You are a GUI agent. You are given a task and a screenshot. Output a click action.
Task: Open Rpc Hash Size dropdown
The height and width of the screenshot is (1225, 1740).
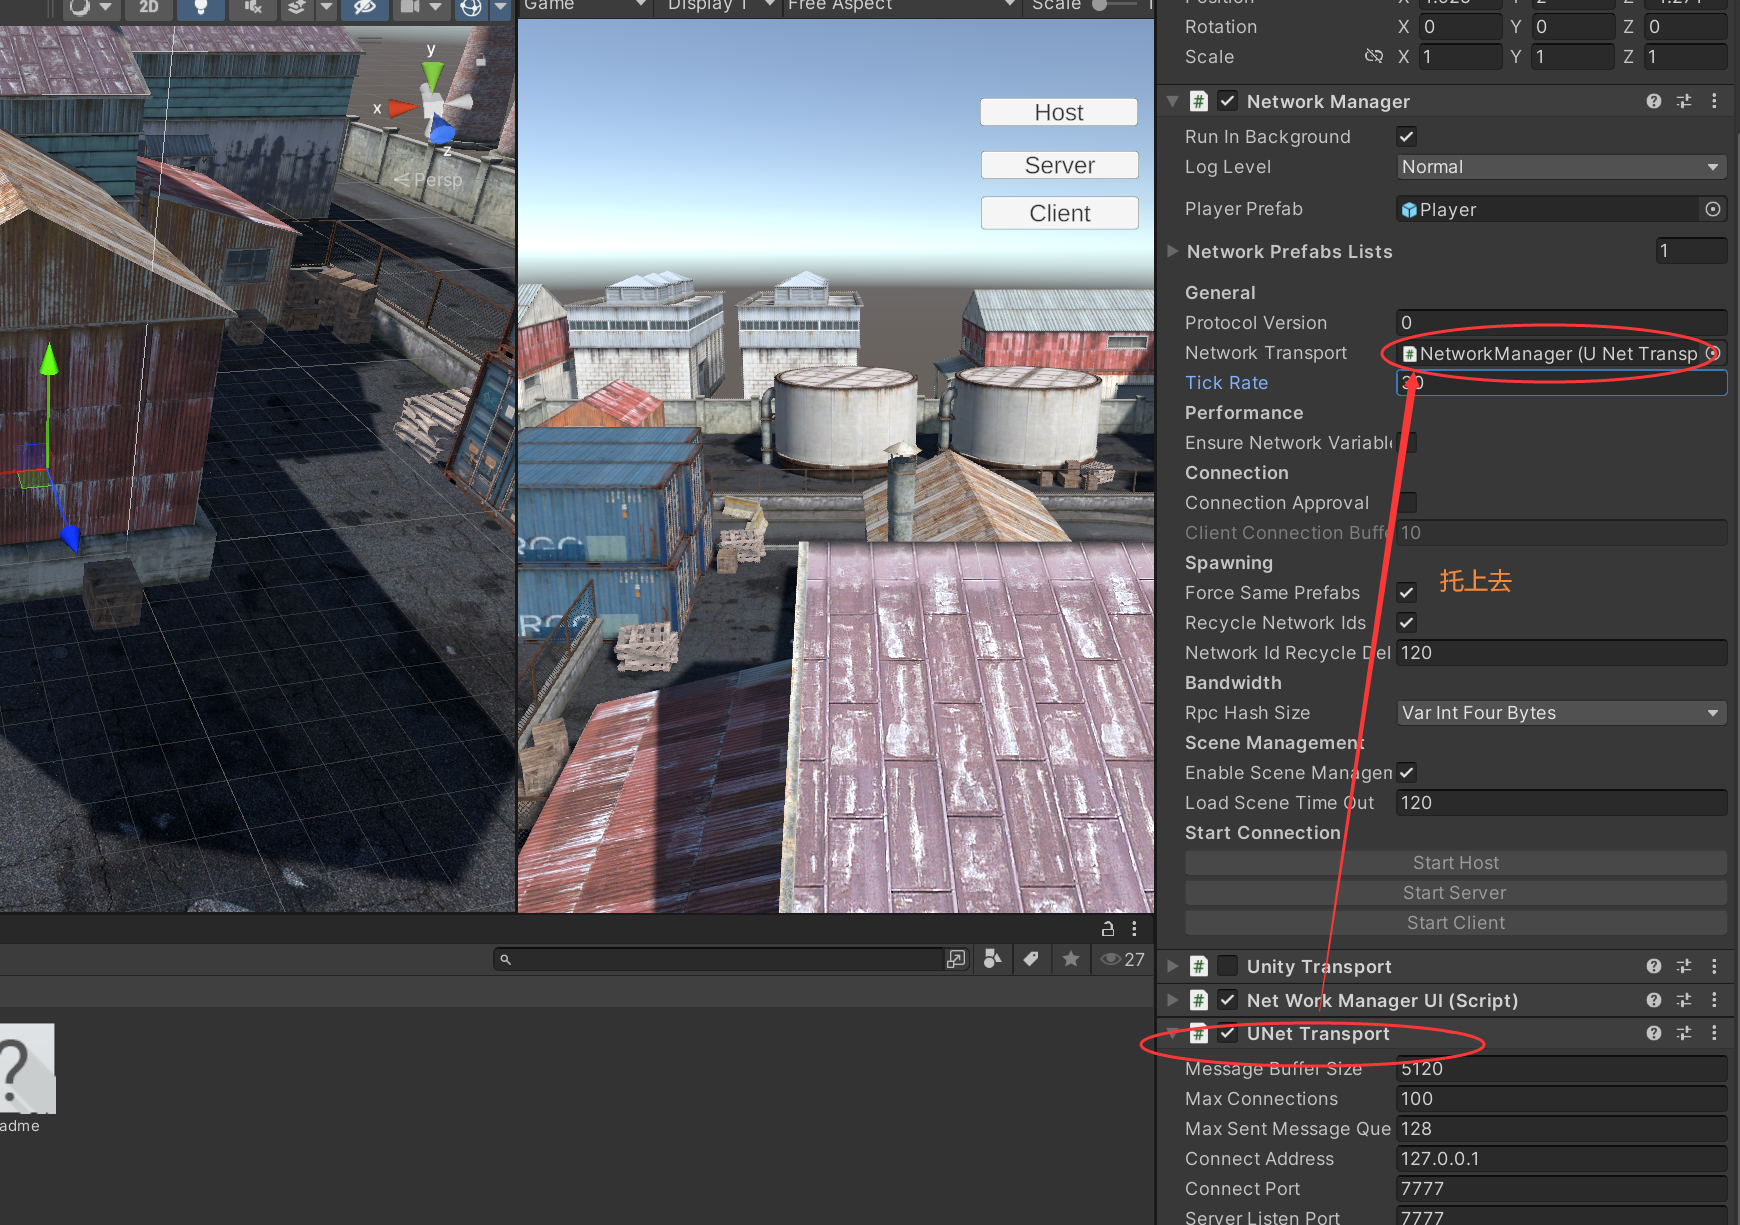point(1561,713)
